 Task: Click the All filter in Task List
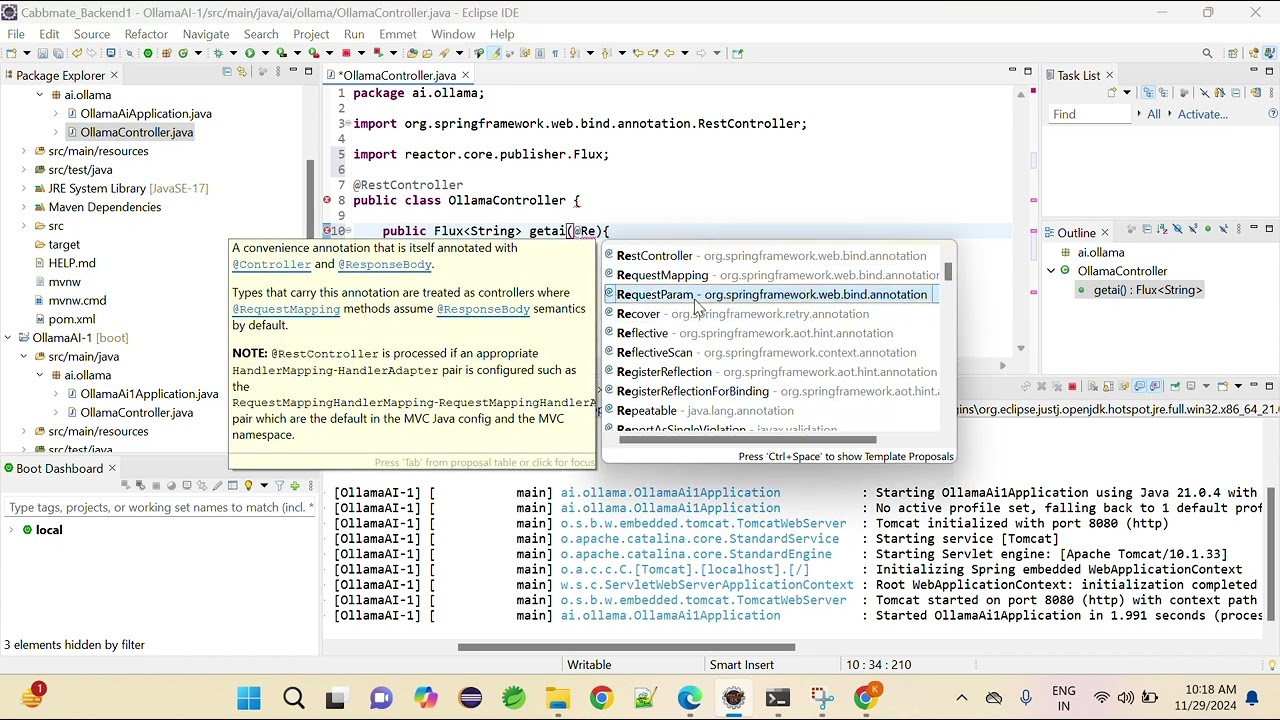coord(1154,114)
